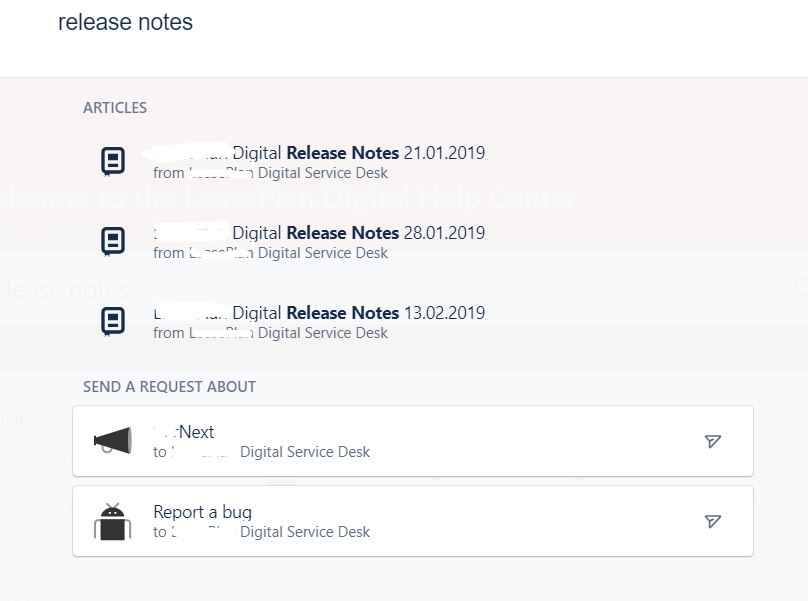Choose the Report a bug request

click(x=413, y=521)
